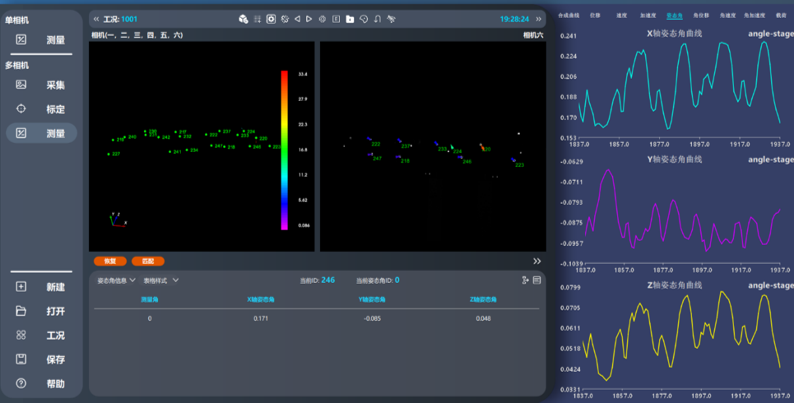Click the 3D cube icon in the top toolbar
The height and width of the screenshot is (403, 794).
[x=243, y=19]
